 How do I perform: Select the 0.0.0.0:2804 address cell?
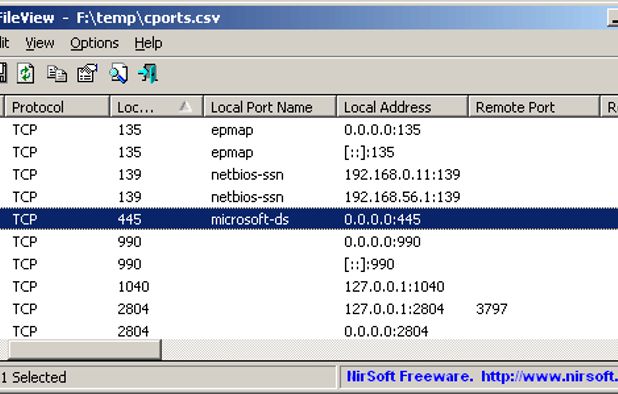(x=386, y=331)
